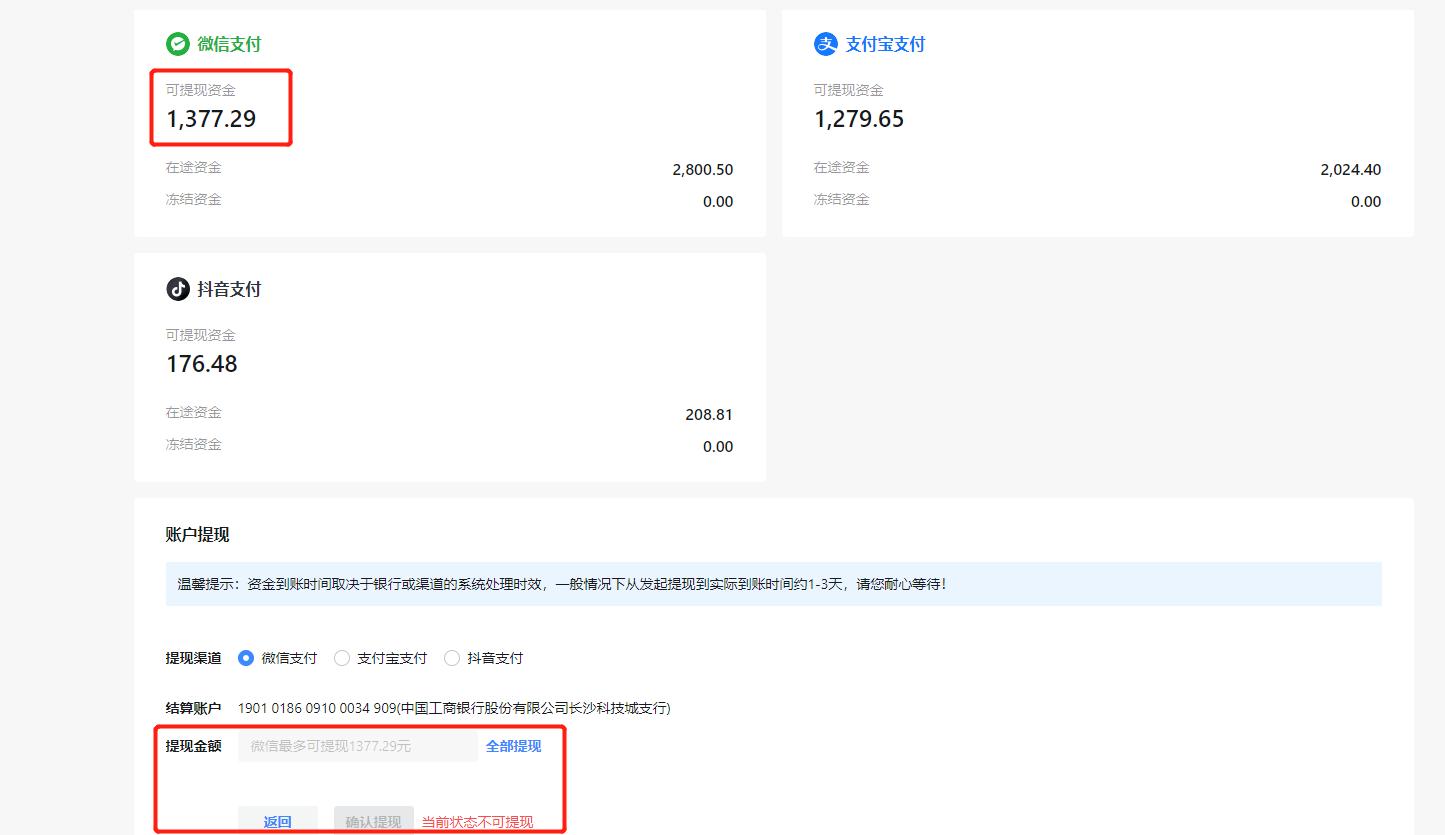Choose the 支付宝支付 radio option
The width and height of the screenshot is (1445, 835).
point(342,658)
